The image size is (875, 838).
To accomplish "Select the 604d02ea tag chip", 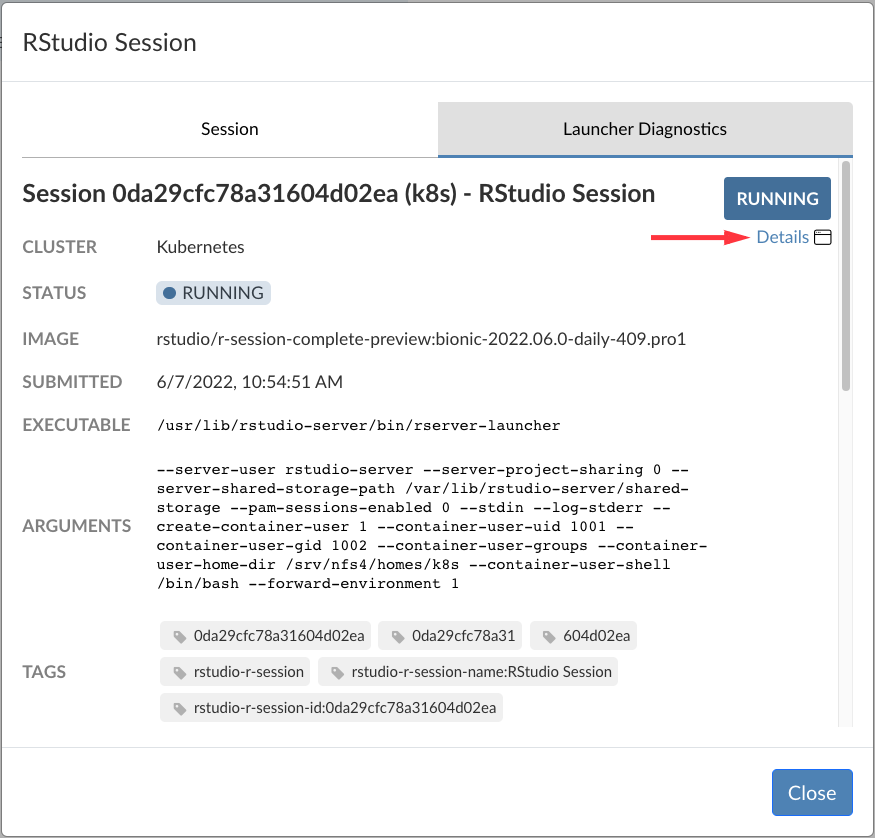I will pyautogui.click(x=583, y=636).
